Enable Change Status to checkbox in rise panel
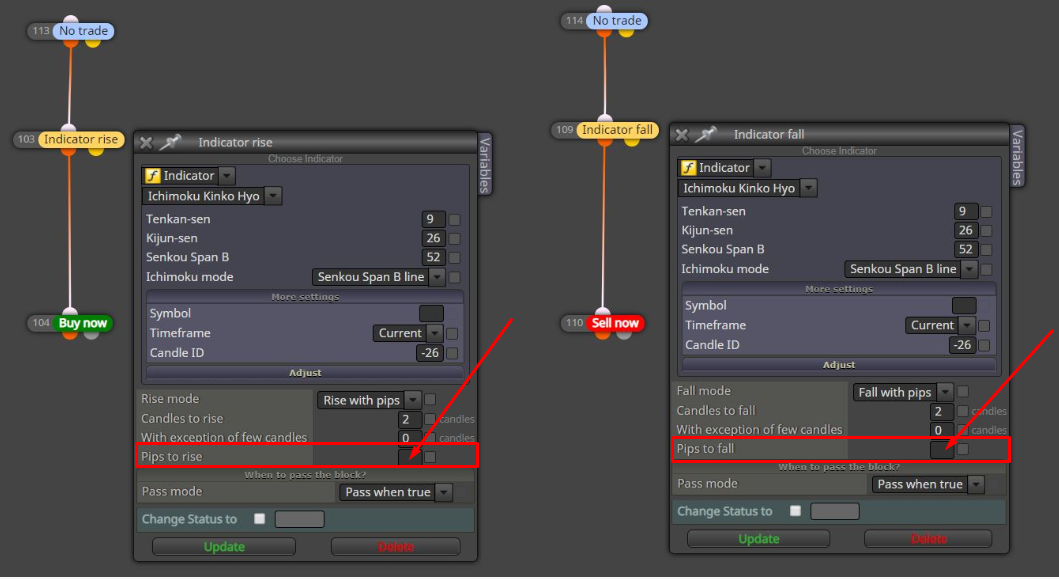 (259, 519)
